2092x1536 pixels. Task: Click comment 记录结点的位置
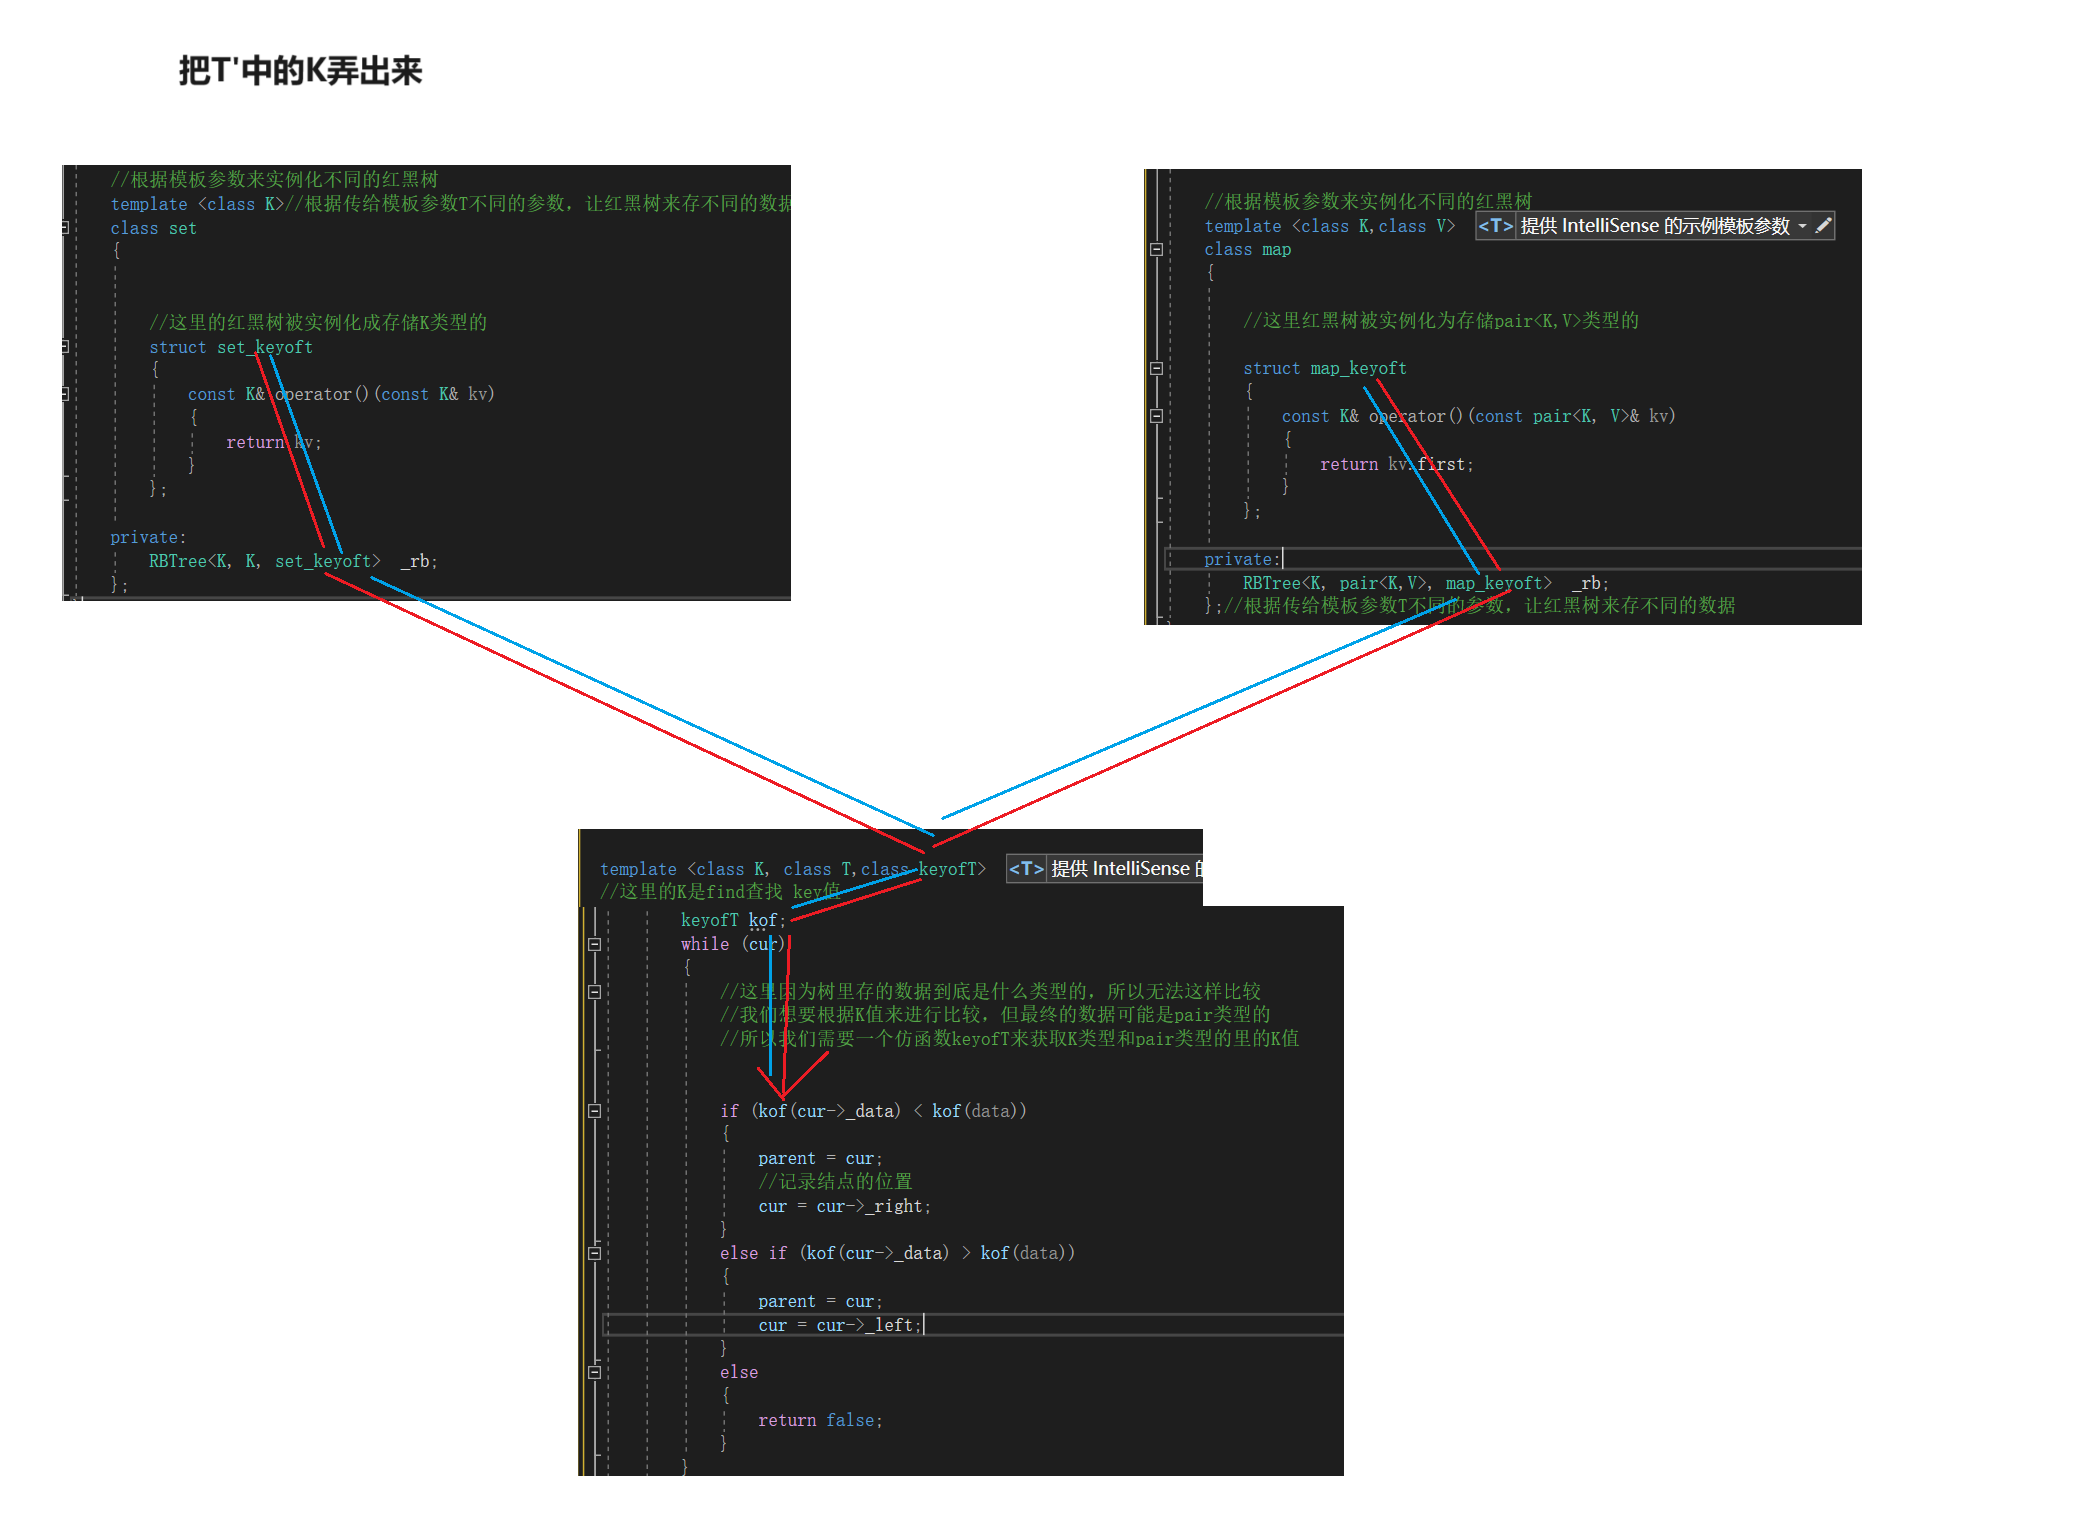click(x=835, y=1182)
